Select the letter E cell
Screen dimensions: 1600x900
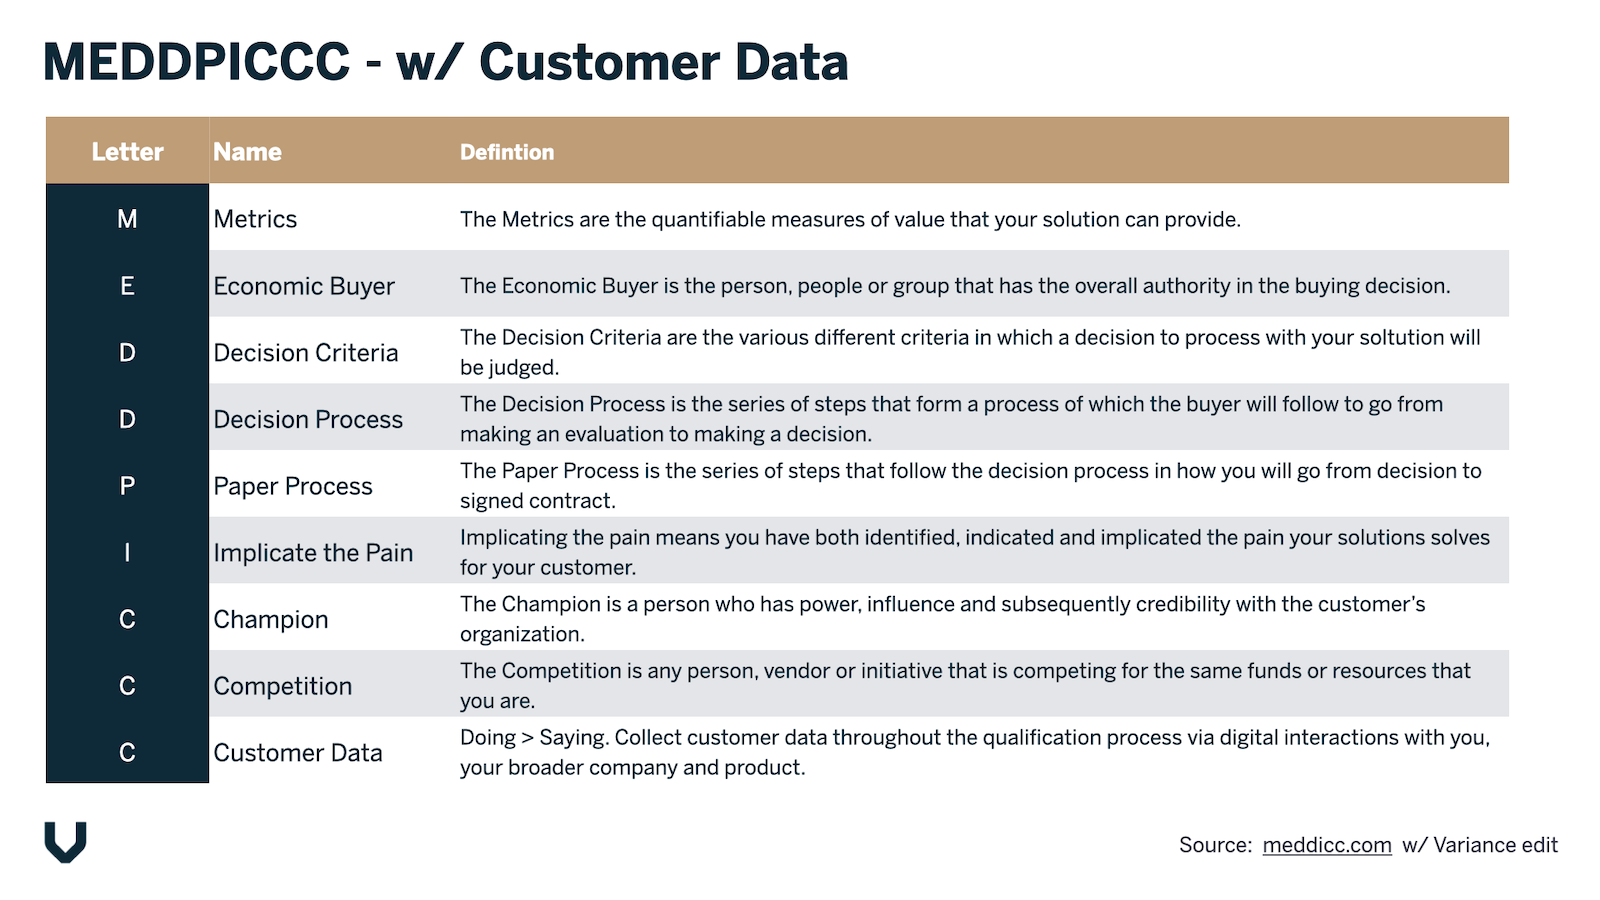[127, 286]
